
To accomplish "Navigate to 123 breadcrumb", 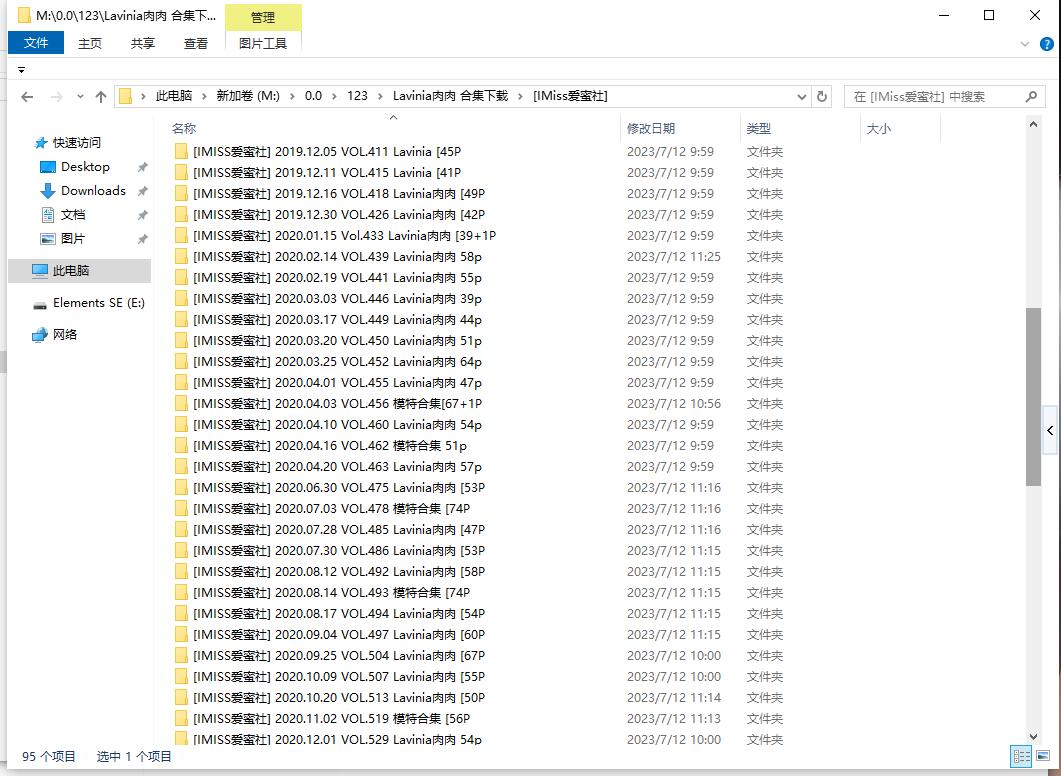I will pos(357,96).
